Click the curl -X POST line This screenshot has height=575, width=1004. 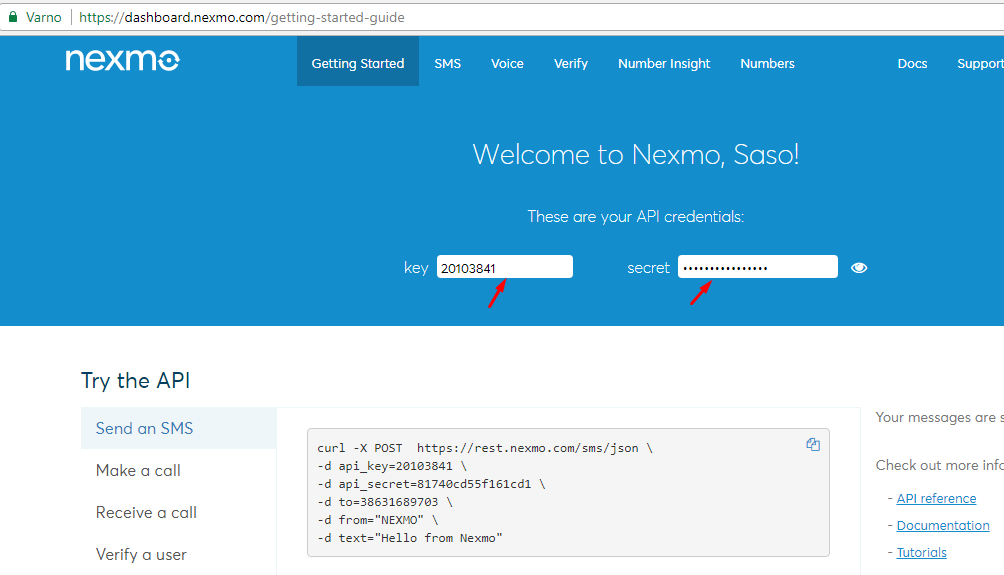[x=485, y=448]
